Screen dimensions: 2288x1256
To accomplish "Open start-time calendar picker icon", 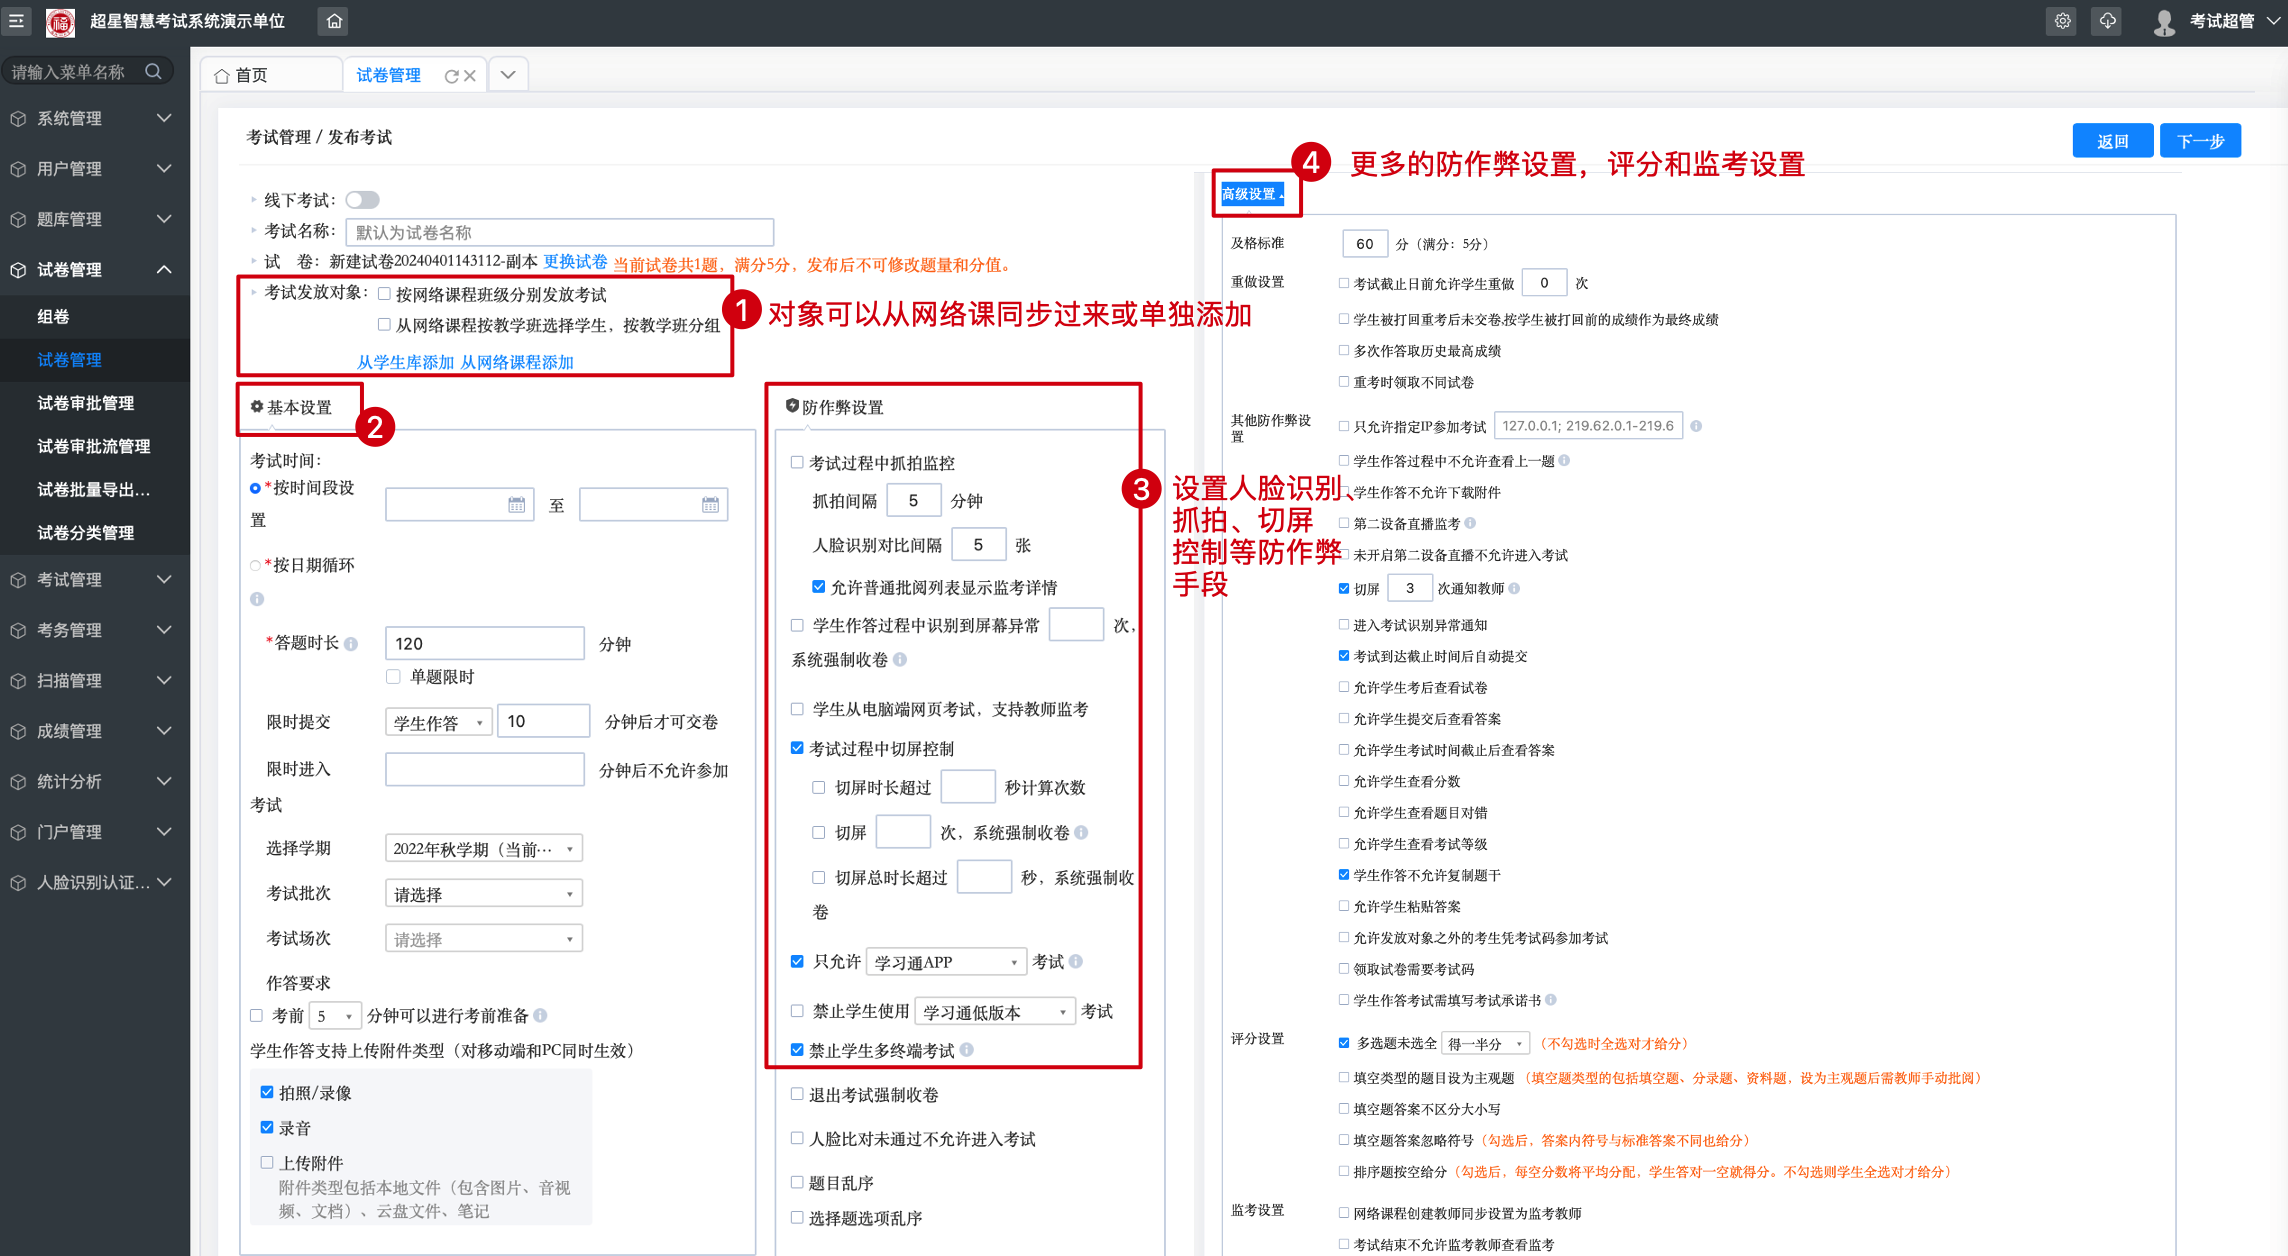I will coord(516,505).
